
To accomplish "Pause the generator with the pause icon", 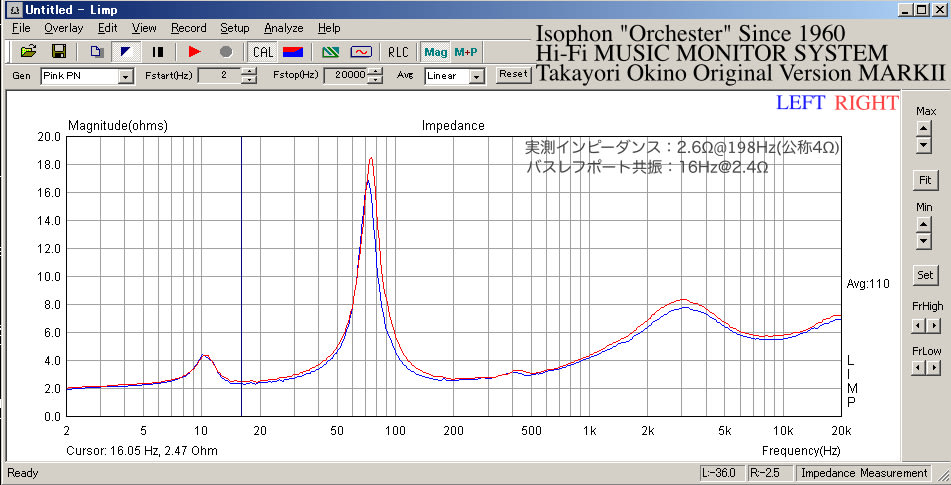I will tap(158, 52).
